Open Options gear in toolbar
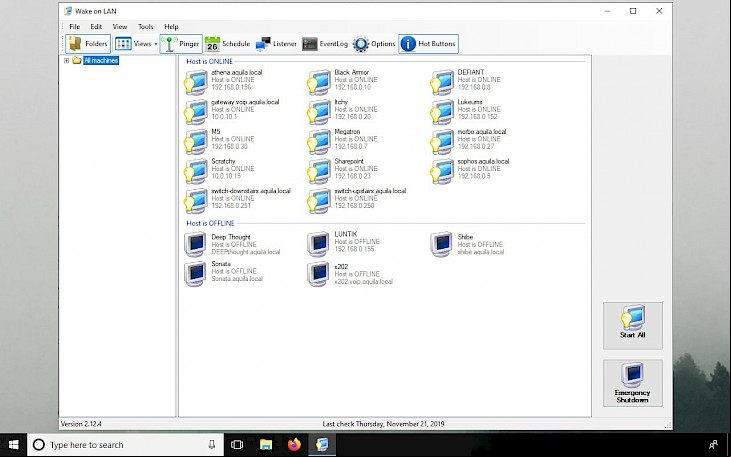 click(x=374, y=44)
